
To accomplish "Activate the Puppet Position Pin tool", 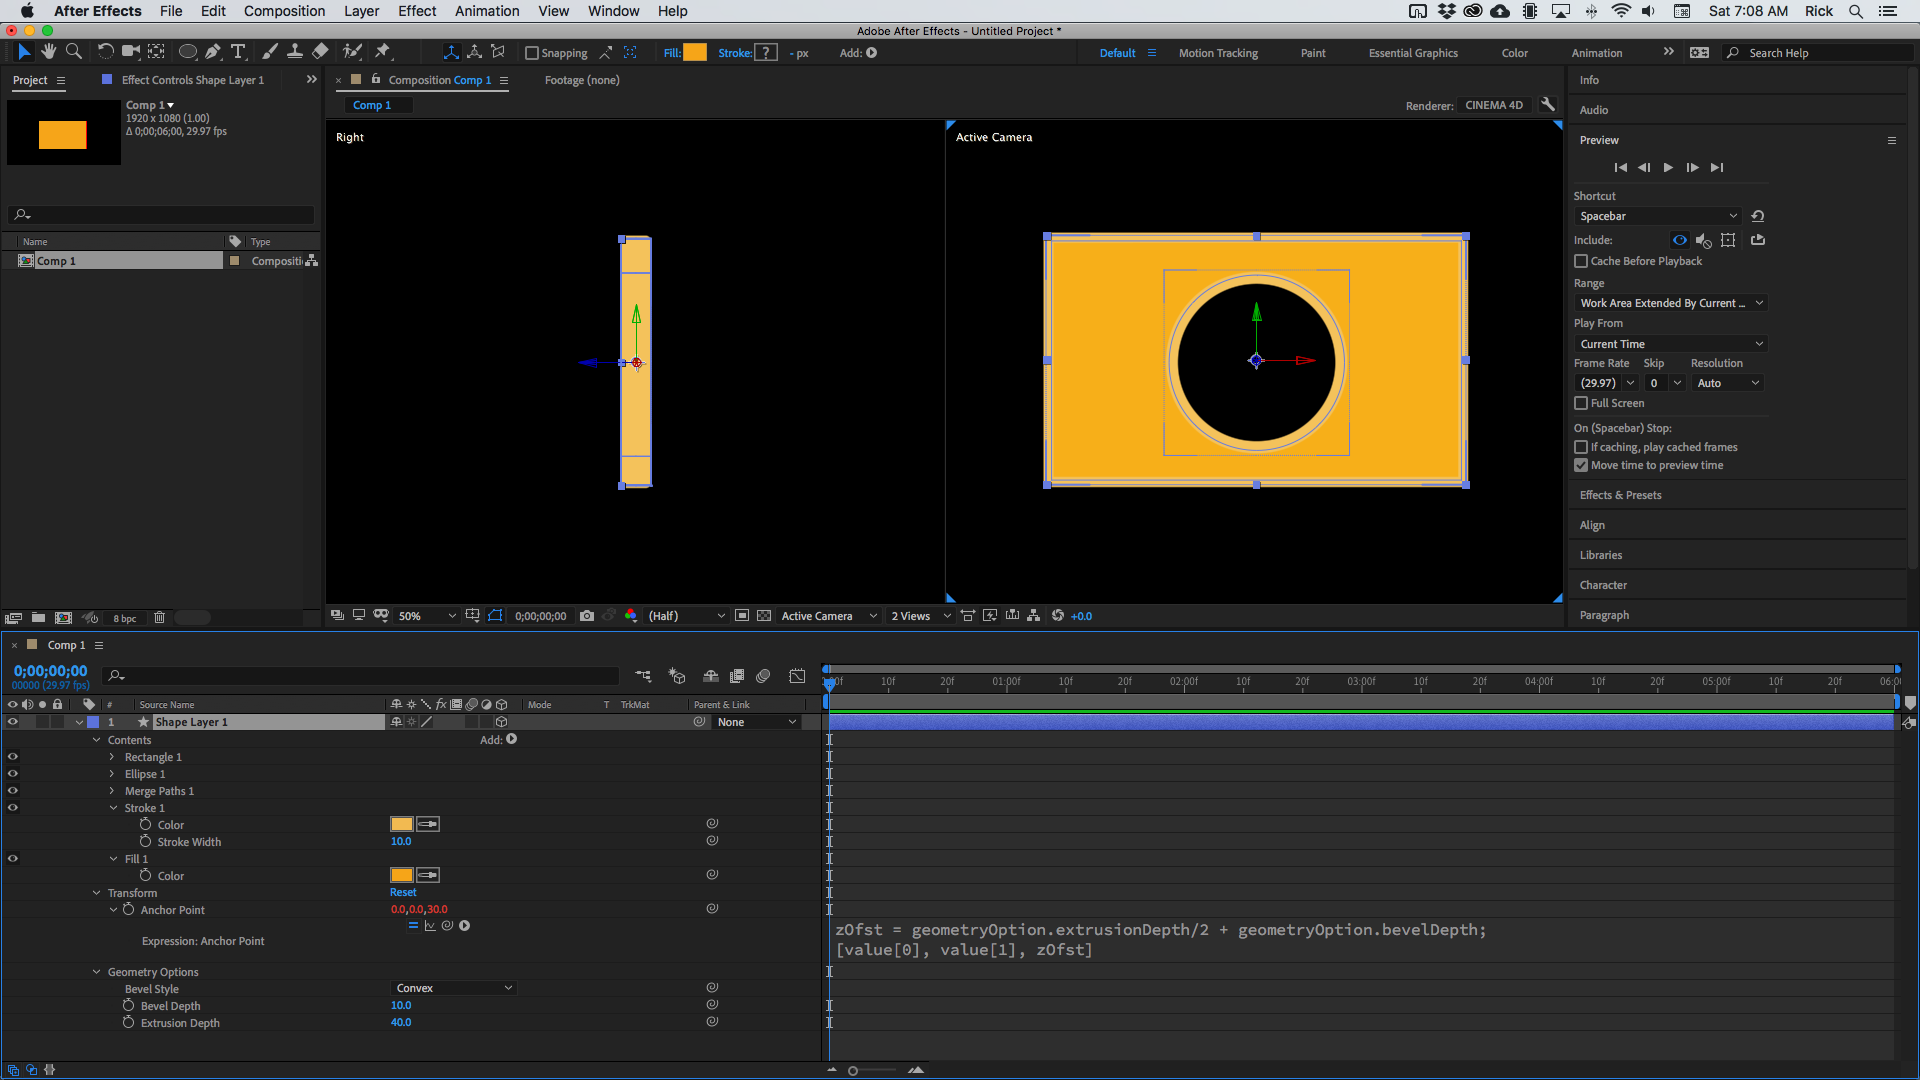I will [381, 51].
